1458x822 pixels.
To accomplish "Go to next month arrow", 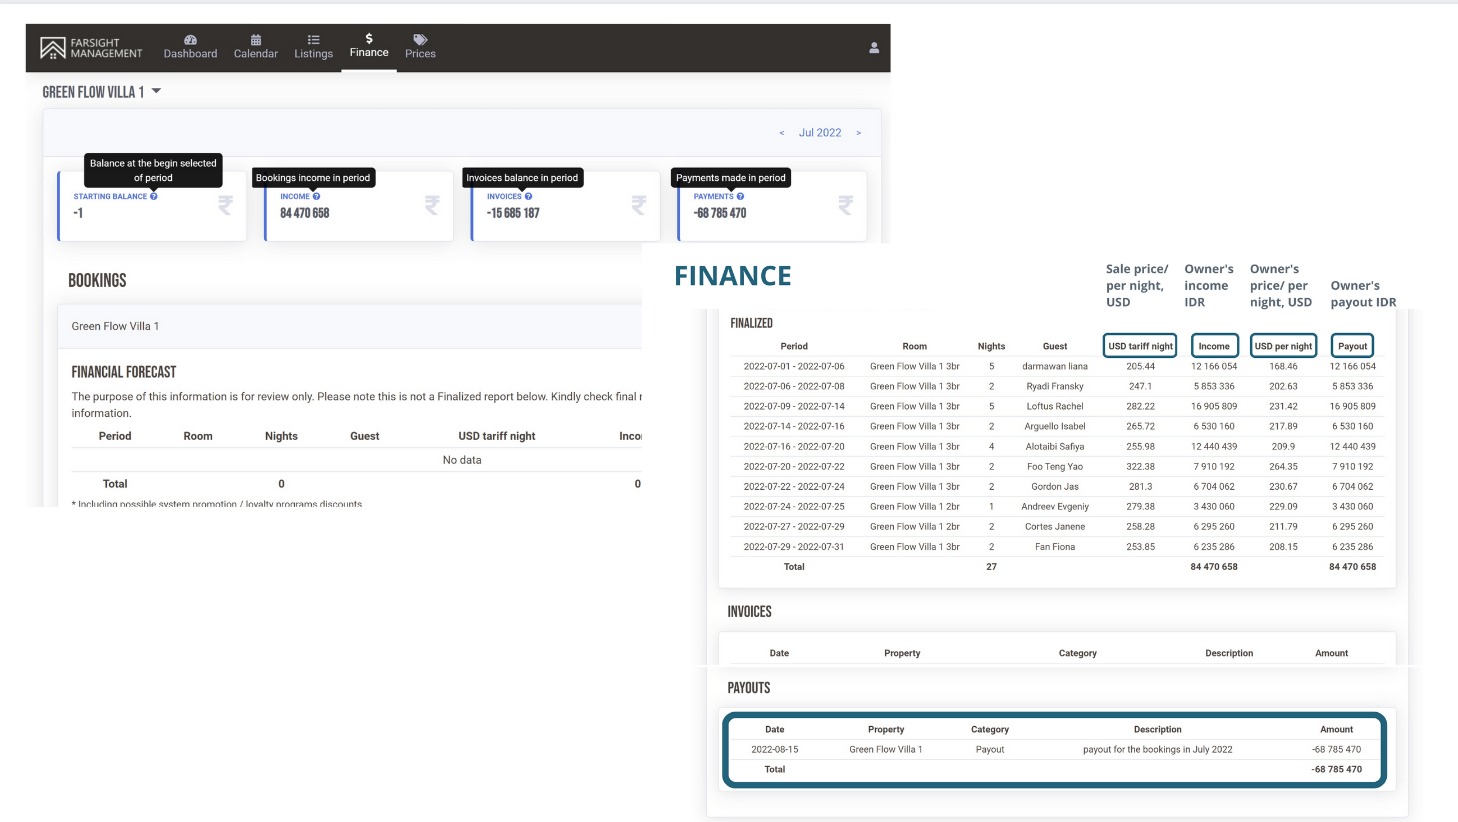I will pyautogui.click(x=858, y=133).
